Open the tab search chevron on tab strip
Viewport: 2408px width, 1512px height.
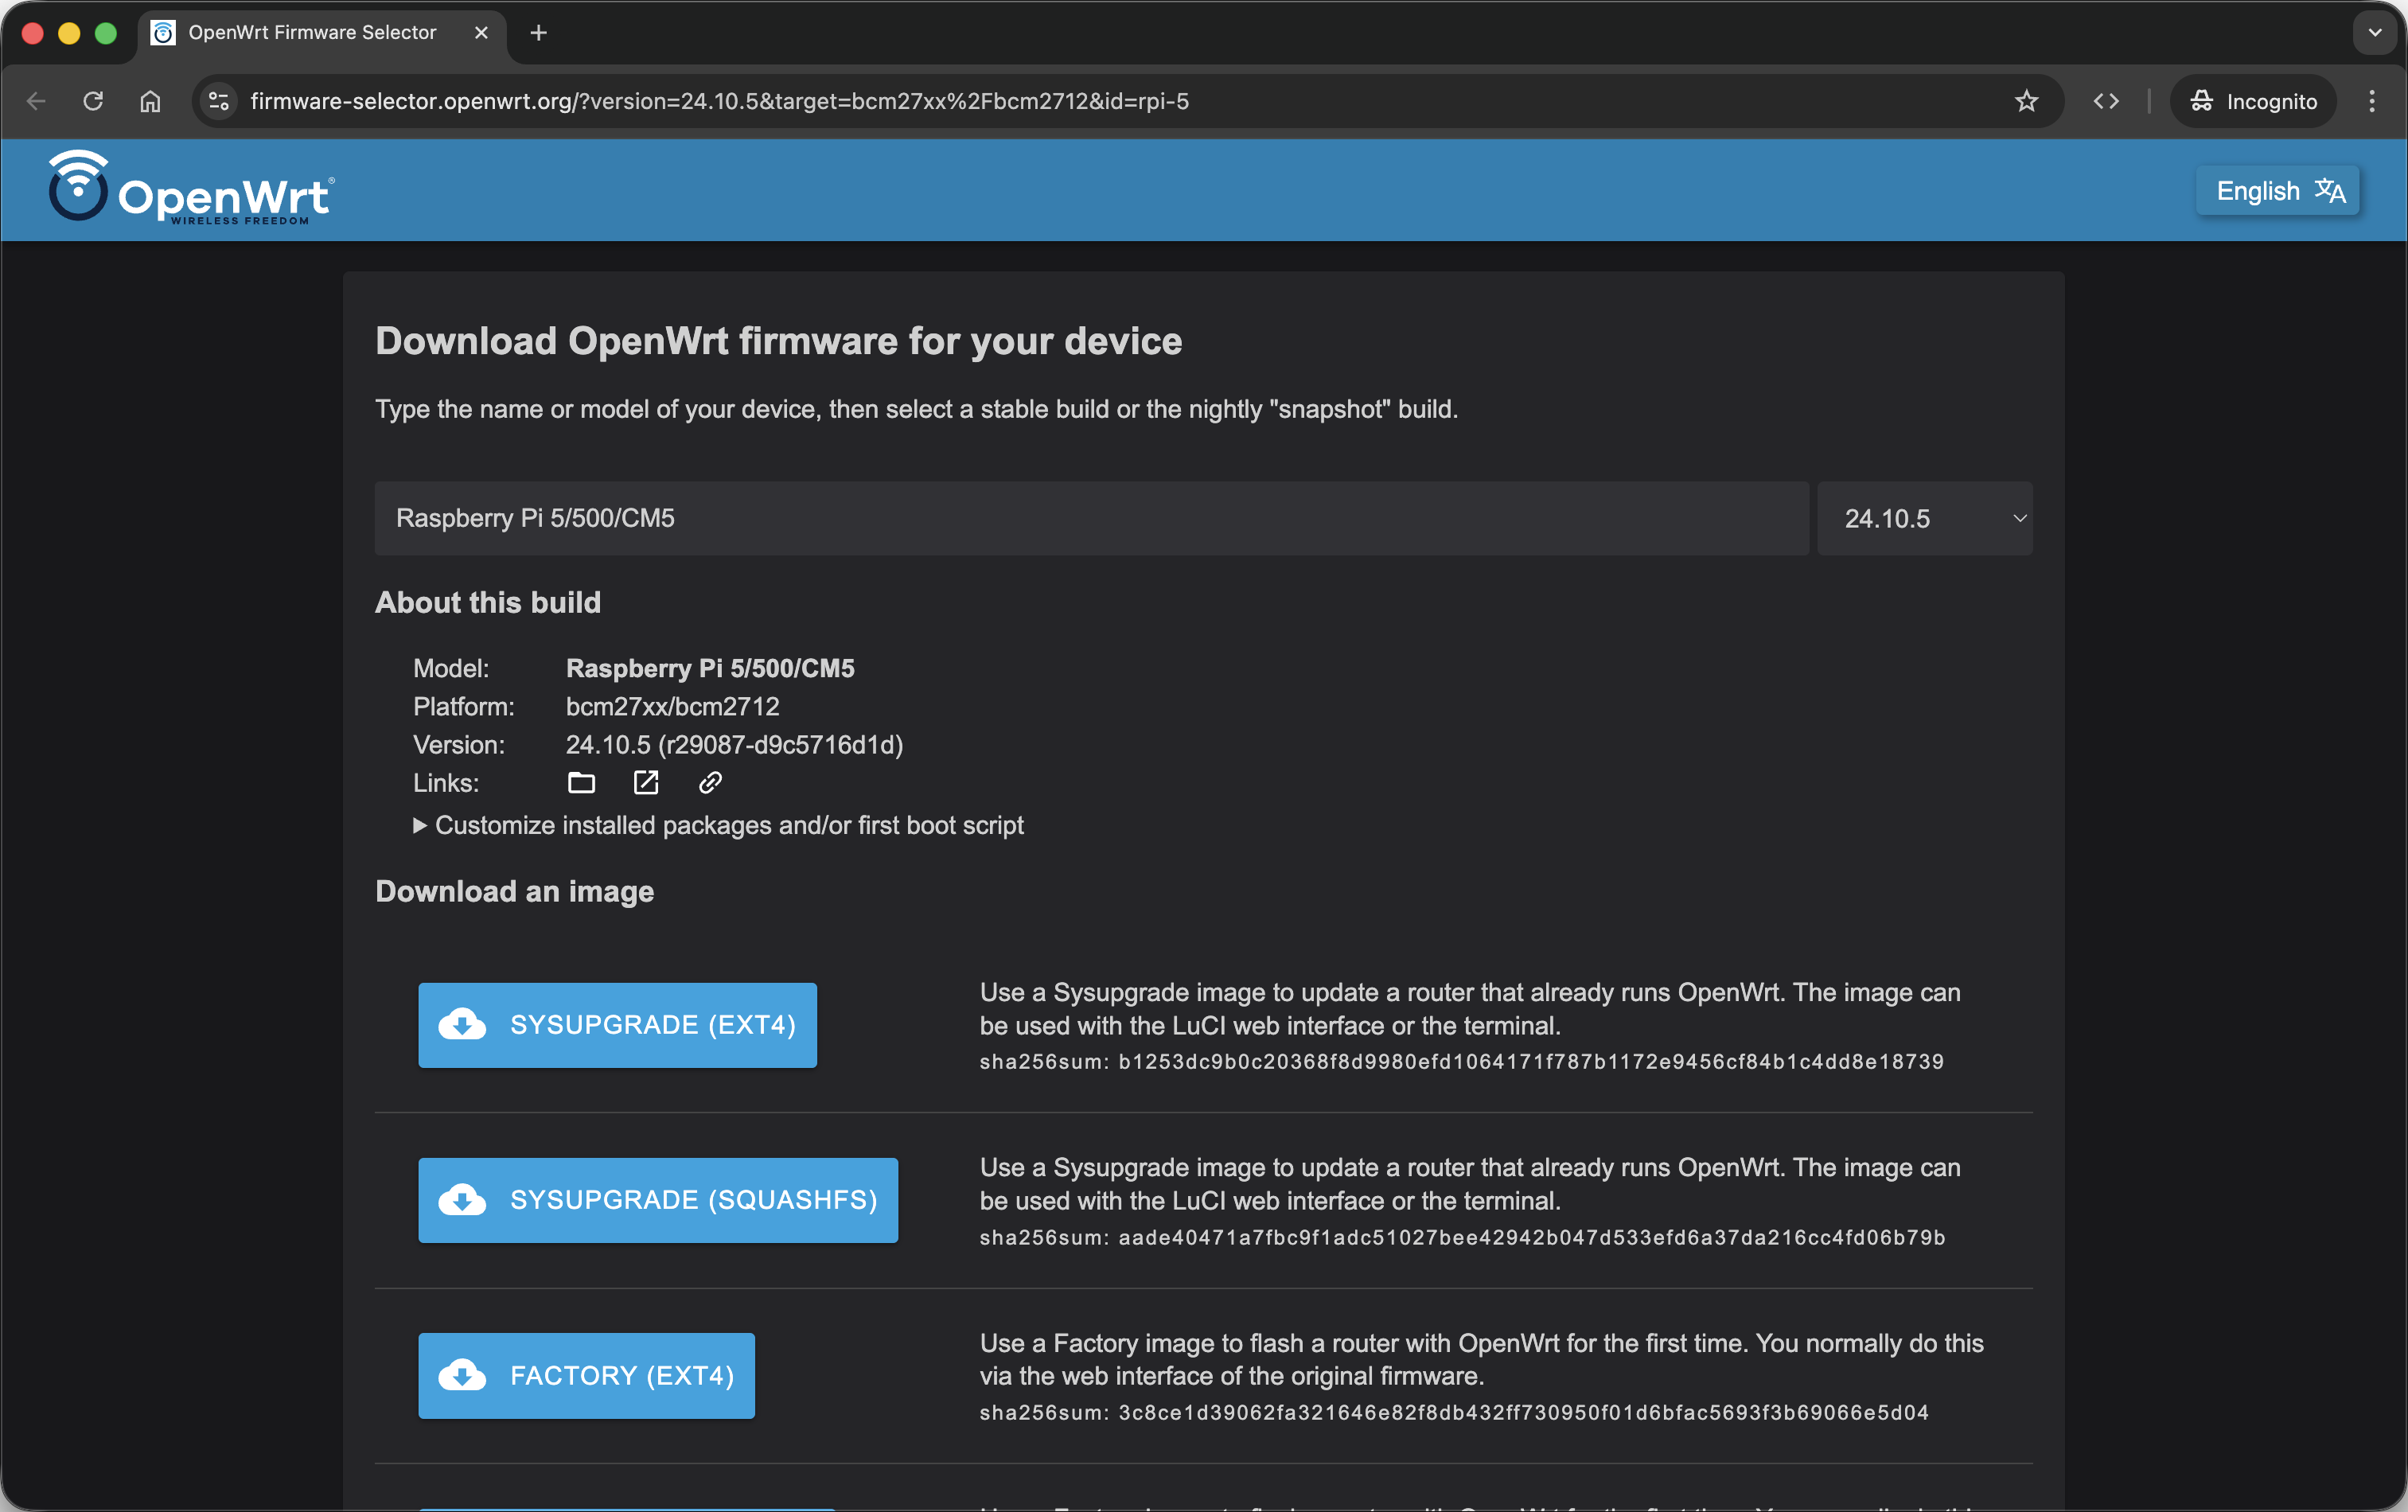[x=2374, y=32]
